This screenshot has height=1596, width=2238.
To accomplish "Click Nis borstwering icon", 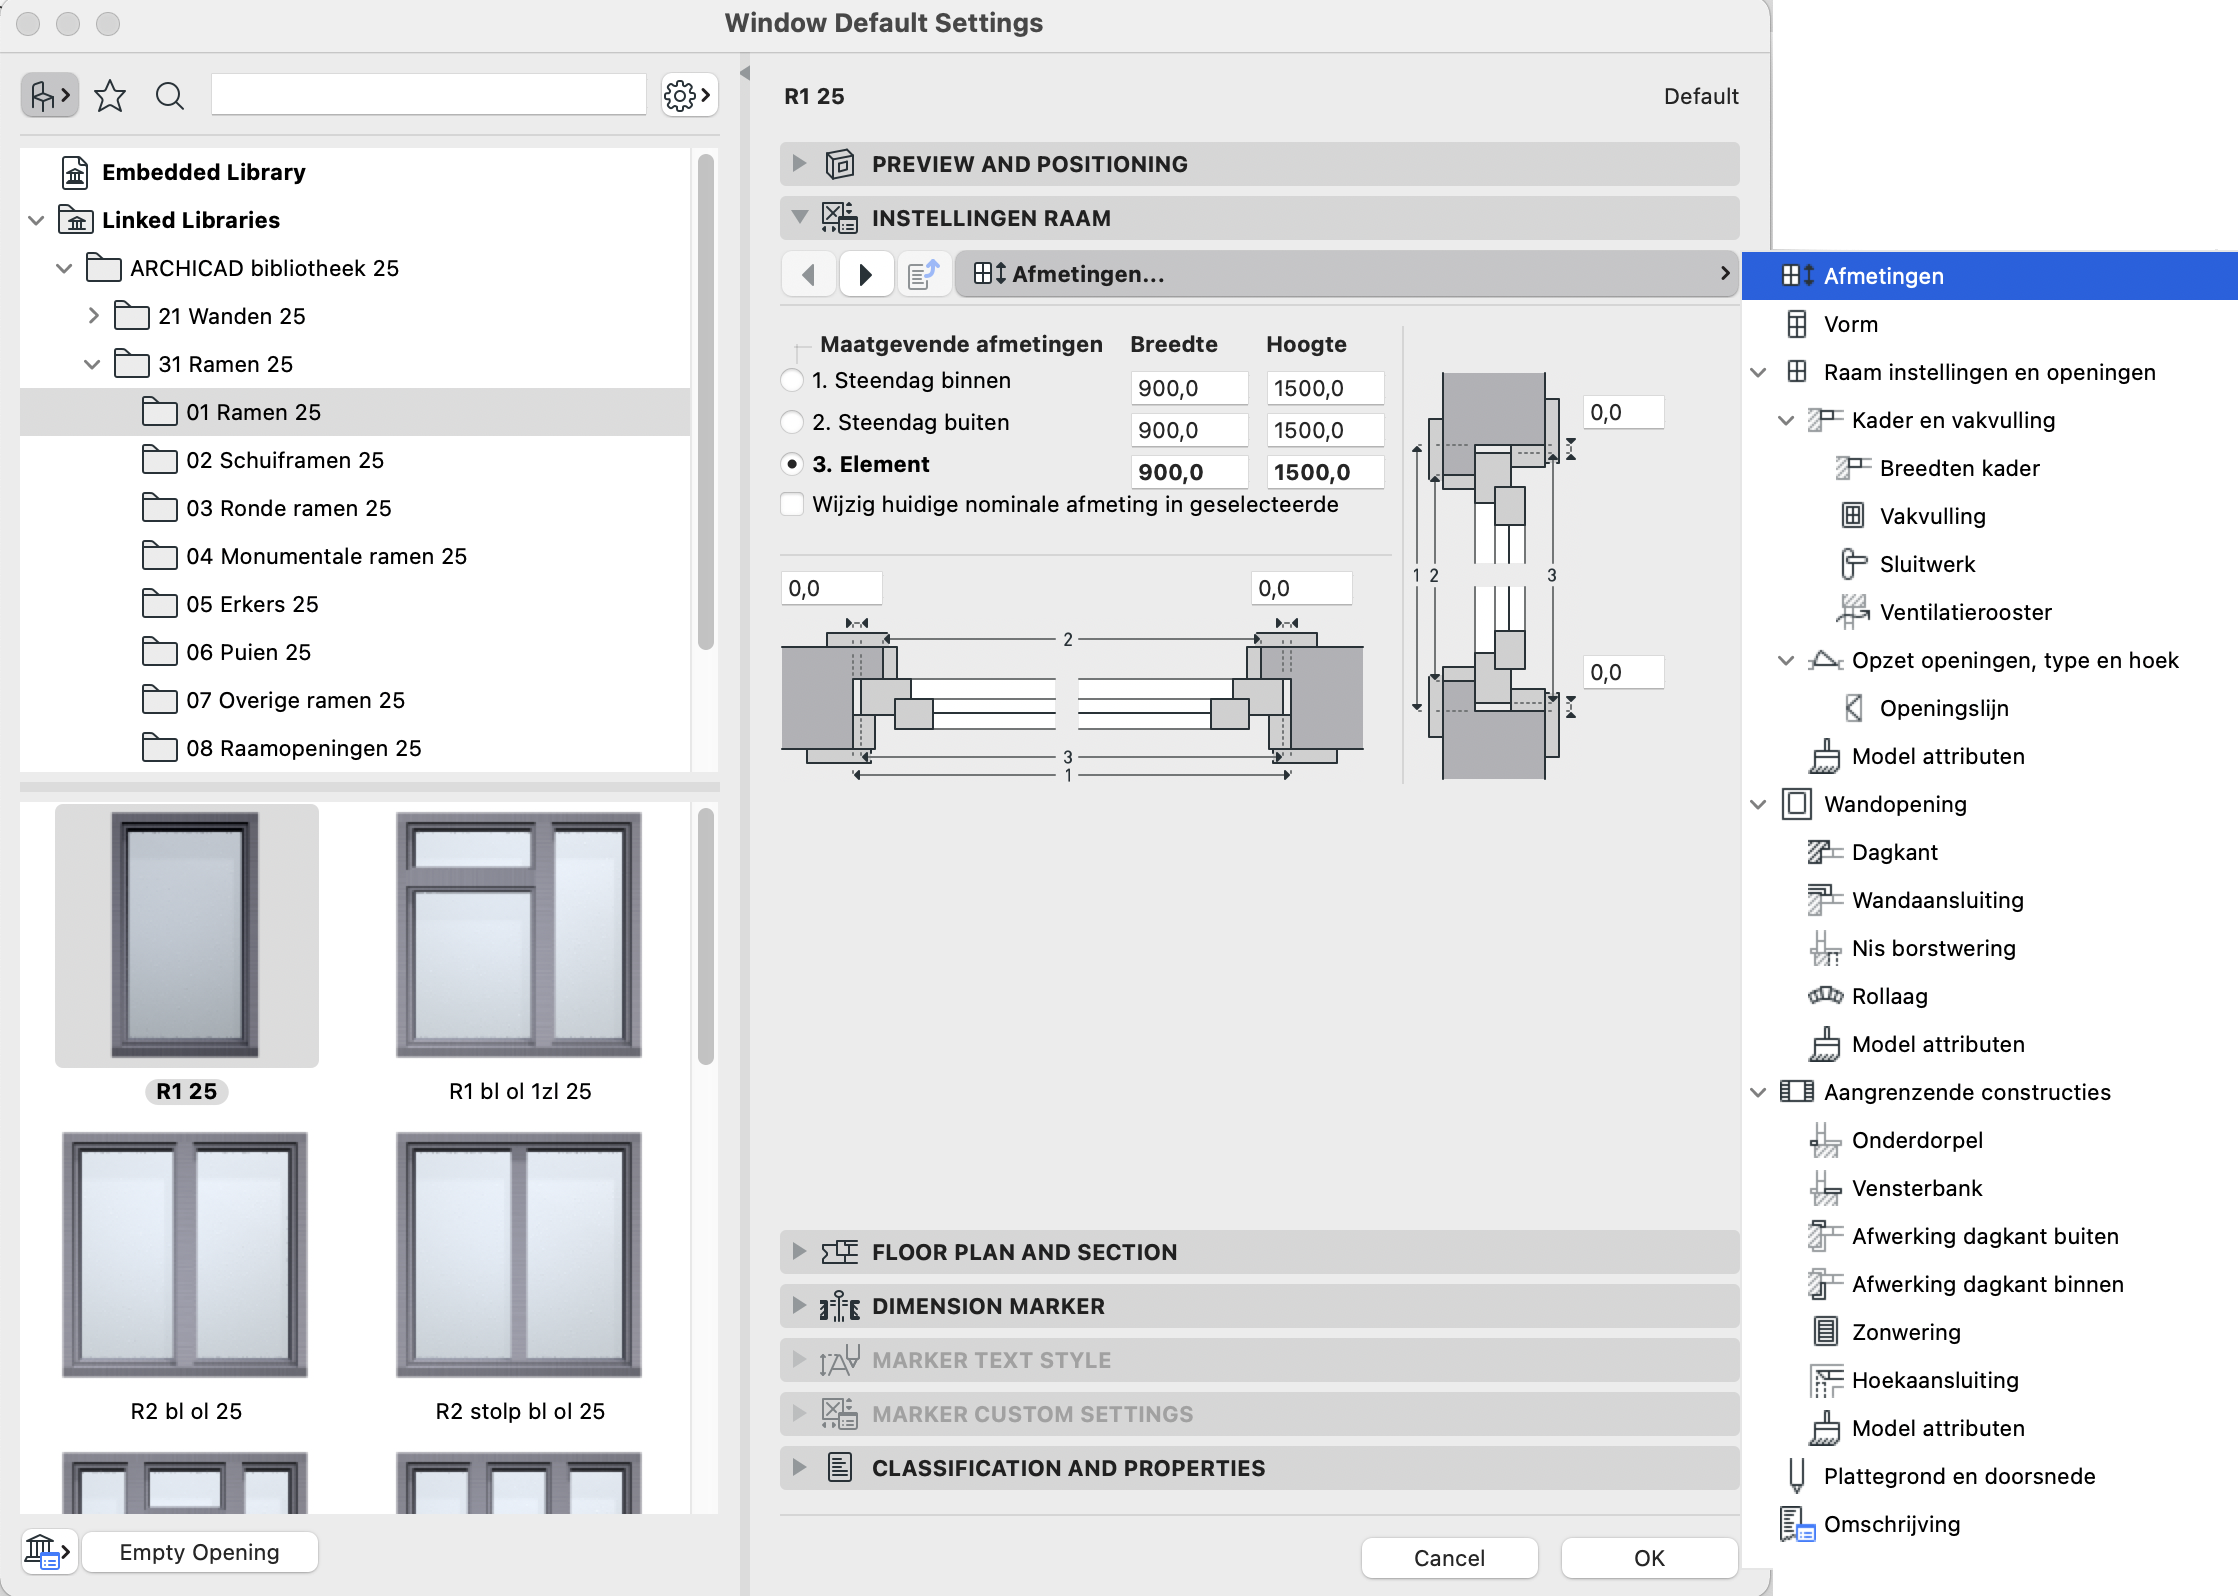I will (1825, 948).
